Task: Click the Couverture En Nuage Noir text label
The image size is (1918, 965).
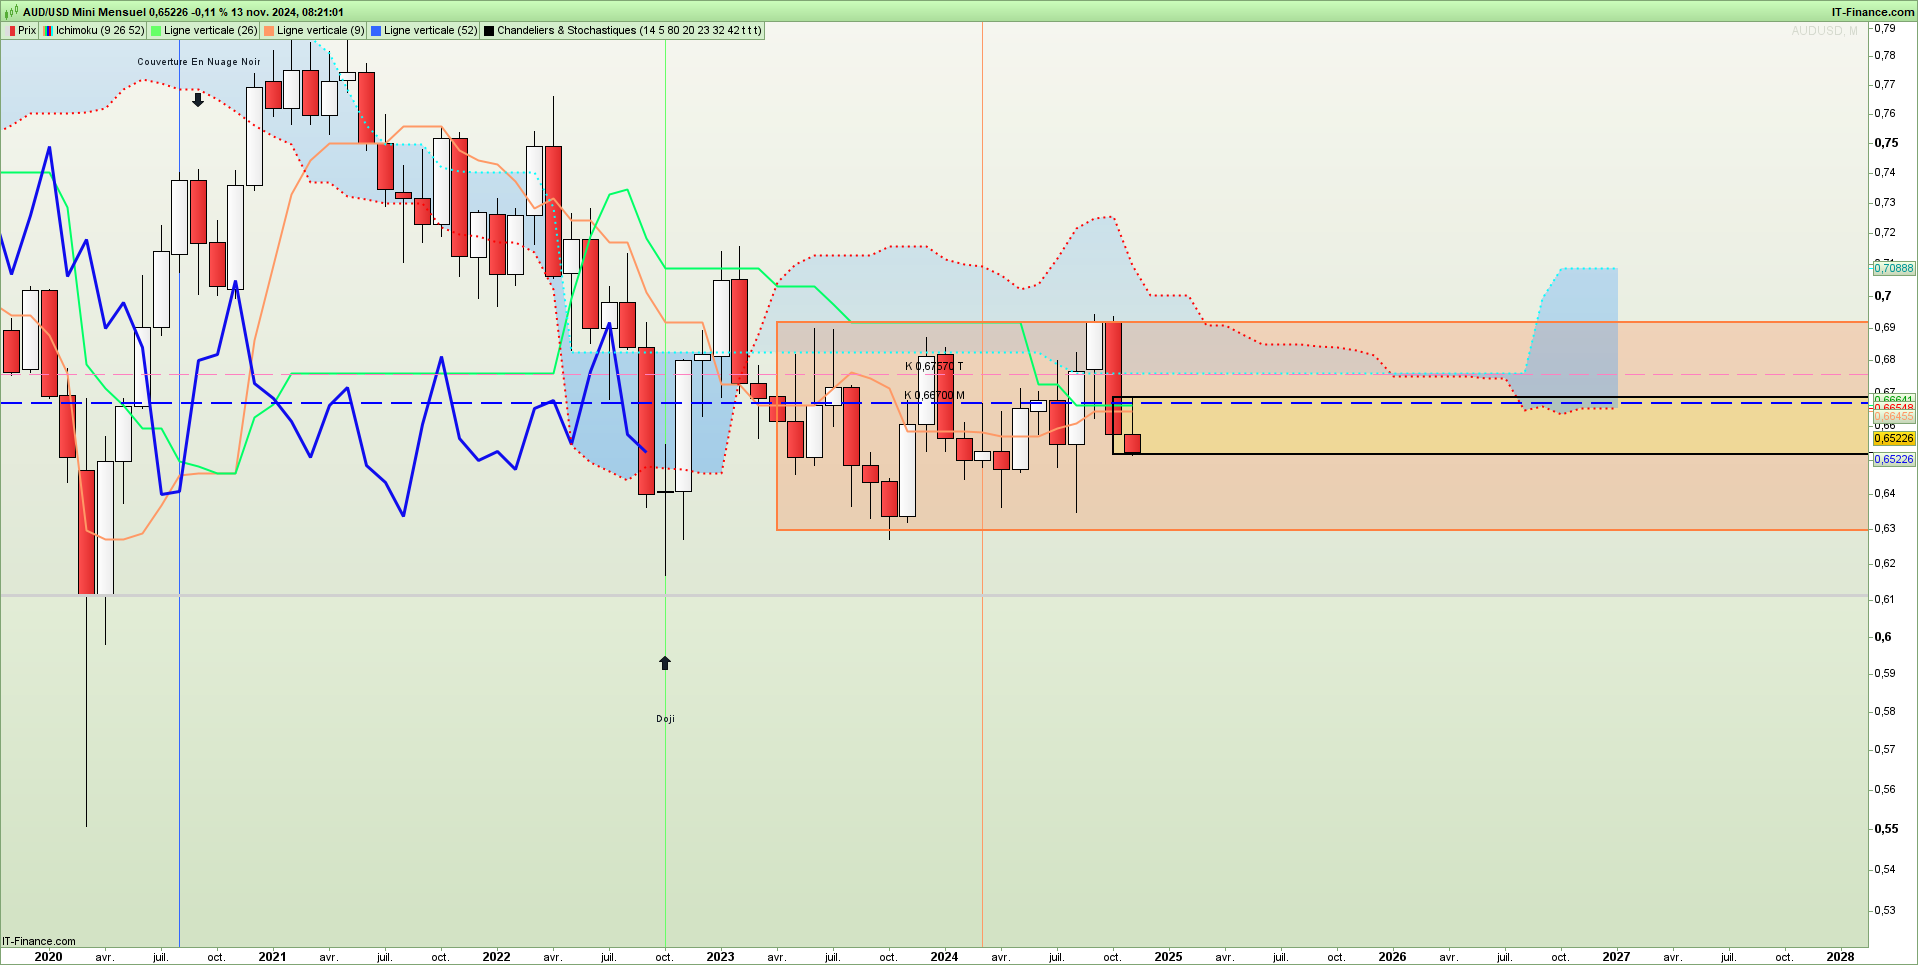Action: (x=198, y=62)
